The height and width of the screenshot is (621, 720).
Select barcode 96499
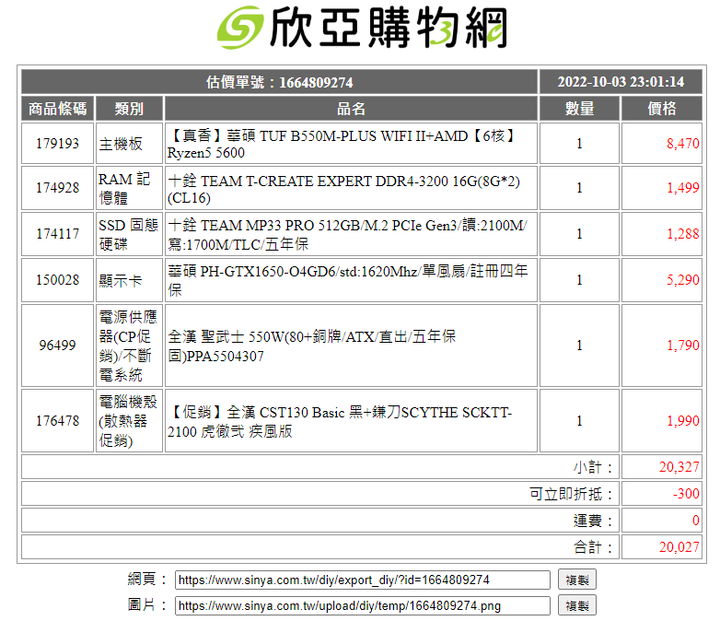(57, 345)
